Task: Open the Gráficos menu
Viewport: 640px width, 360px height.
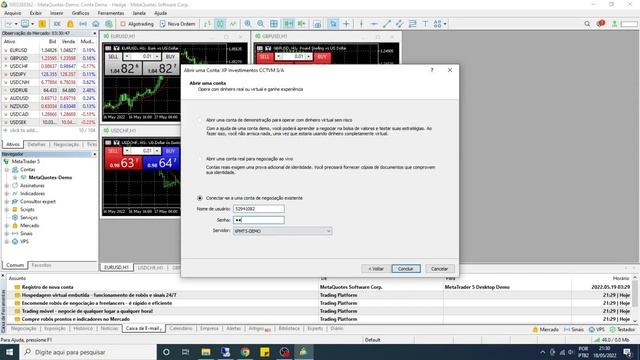Action: (80, 13)
